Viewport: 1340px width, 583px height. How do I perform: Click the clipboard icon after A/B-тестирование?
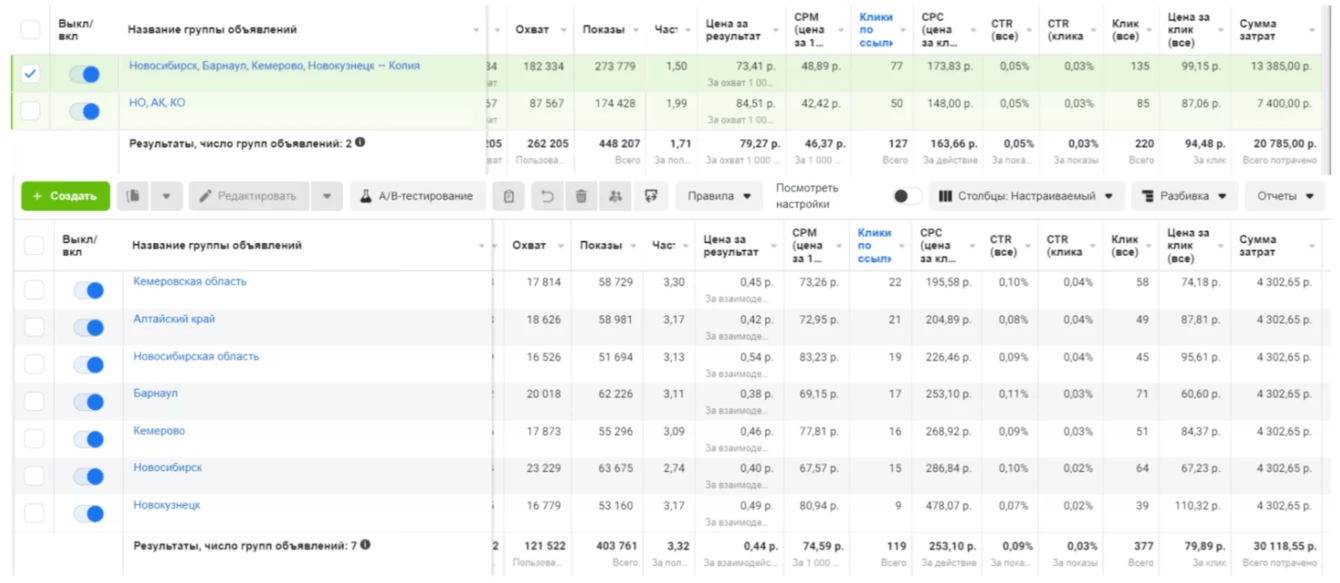tap(509, 197)
